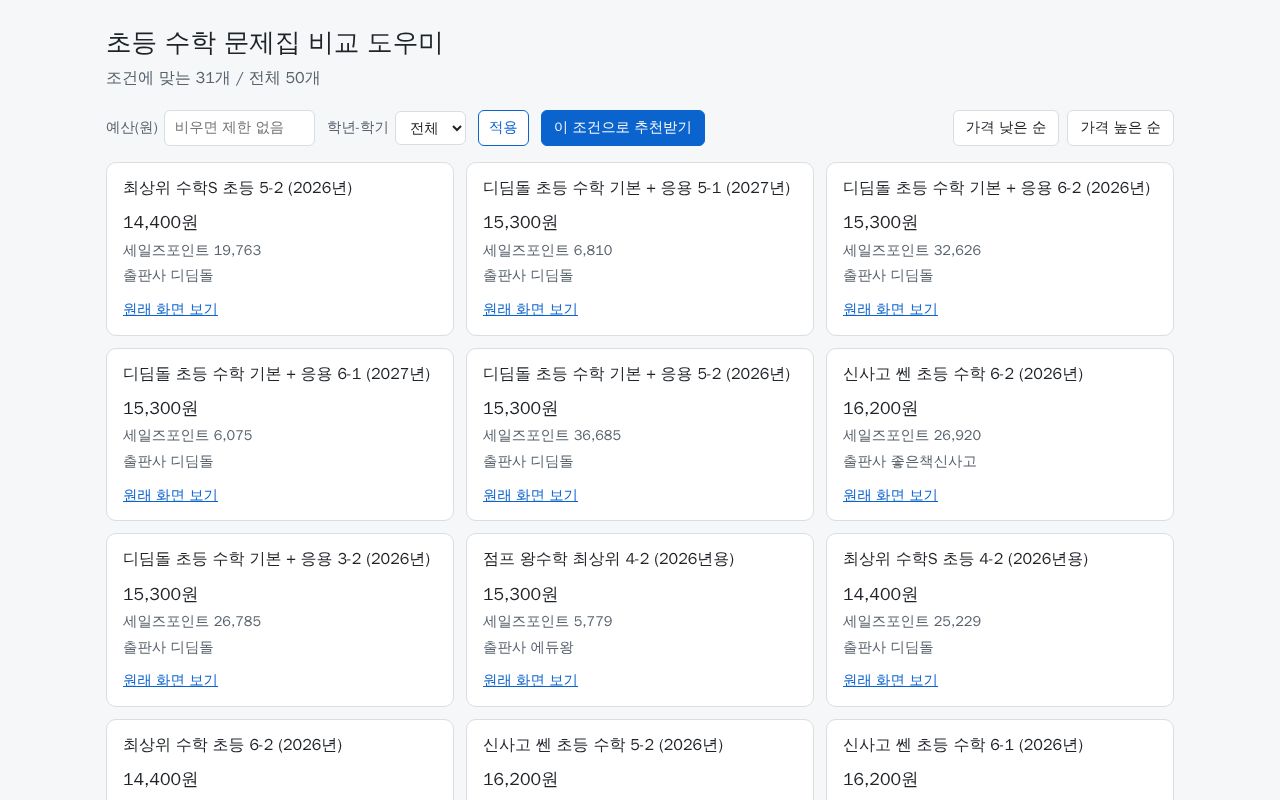Image resolution: width=1280 pixels, height=800 pixels.
Task: Click heading 초등 수학 문제집 비교 도우미
Action: coord(274,43)
